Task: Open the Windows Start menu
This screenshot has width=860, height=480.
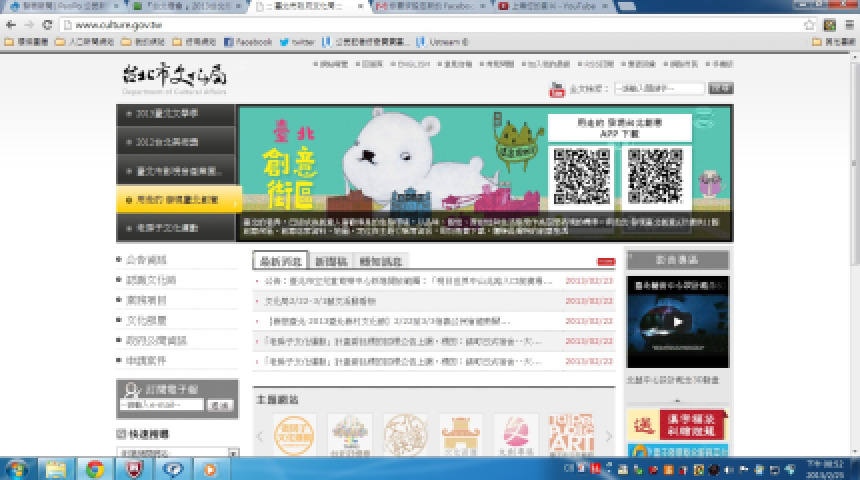Action: tap(17, 468)
